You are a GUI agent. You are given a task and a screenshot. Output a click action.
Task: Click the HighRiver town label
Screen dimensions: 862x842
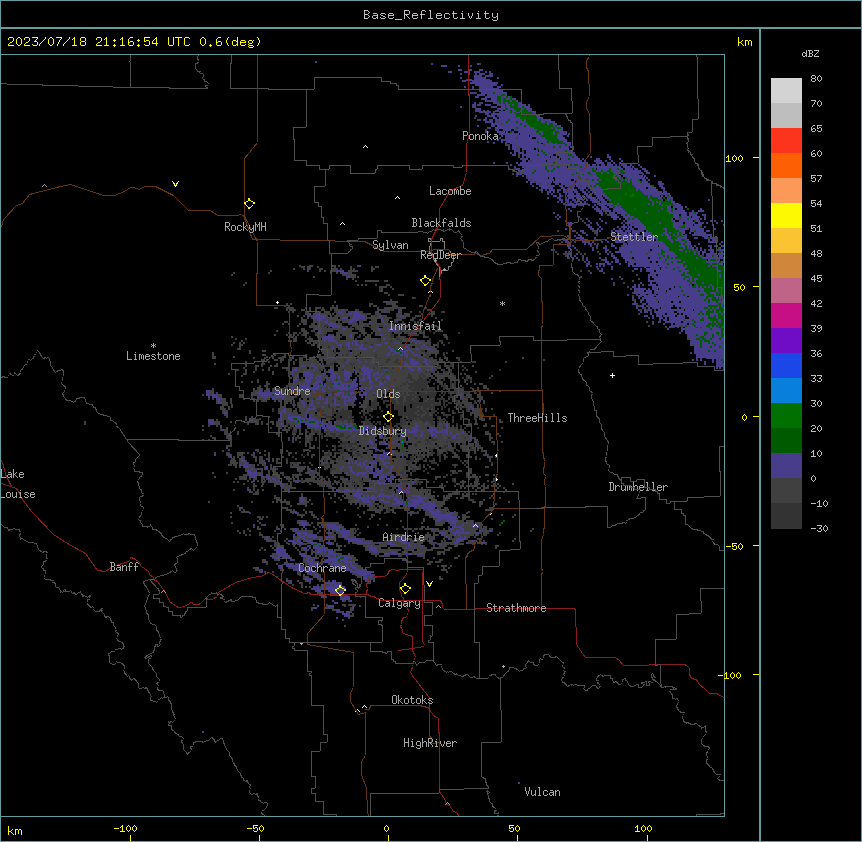tap(429, 743)
